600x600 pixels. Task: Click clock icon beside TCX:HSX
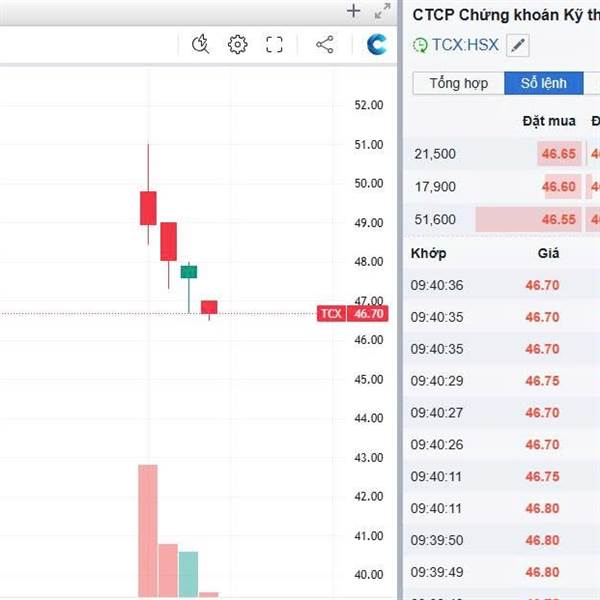coord(420,45)
